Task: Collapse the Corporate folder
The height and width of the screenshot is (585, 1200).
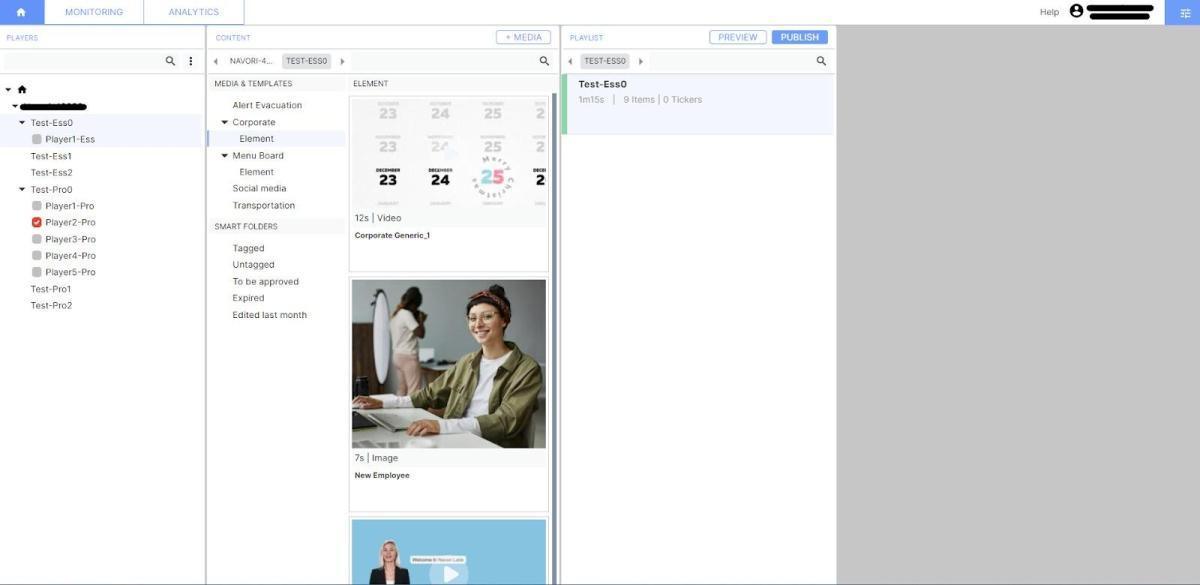Action: 224,122
